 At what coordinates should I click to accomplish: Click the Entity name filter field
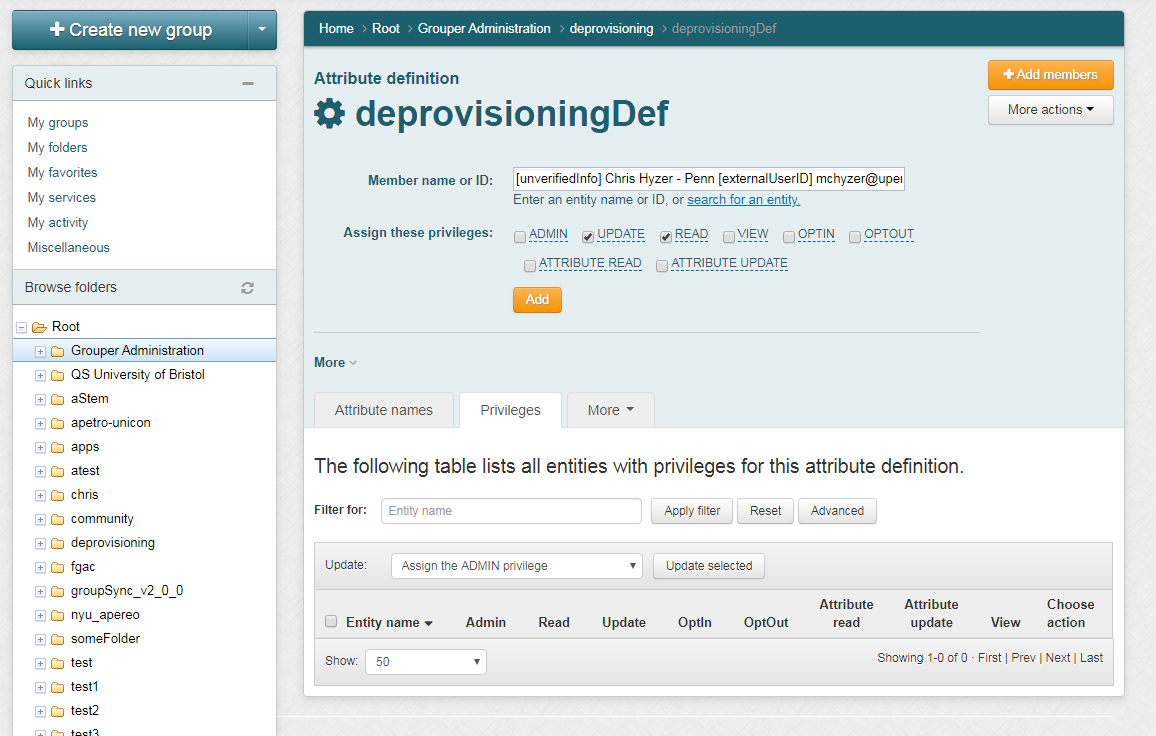pos(511,511)
